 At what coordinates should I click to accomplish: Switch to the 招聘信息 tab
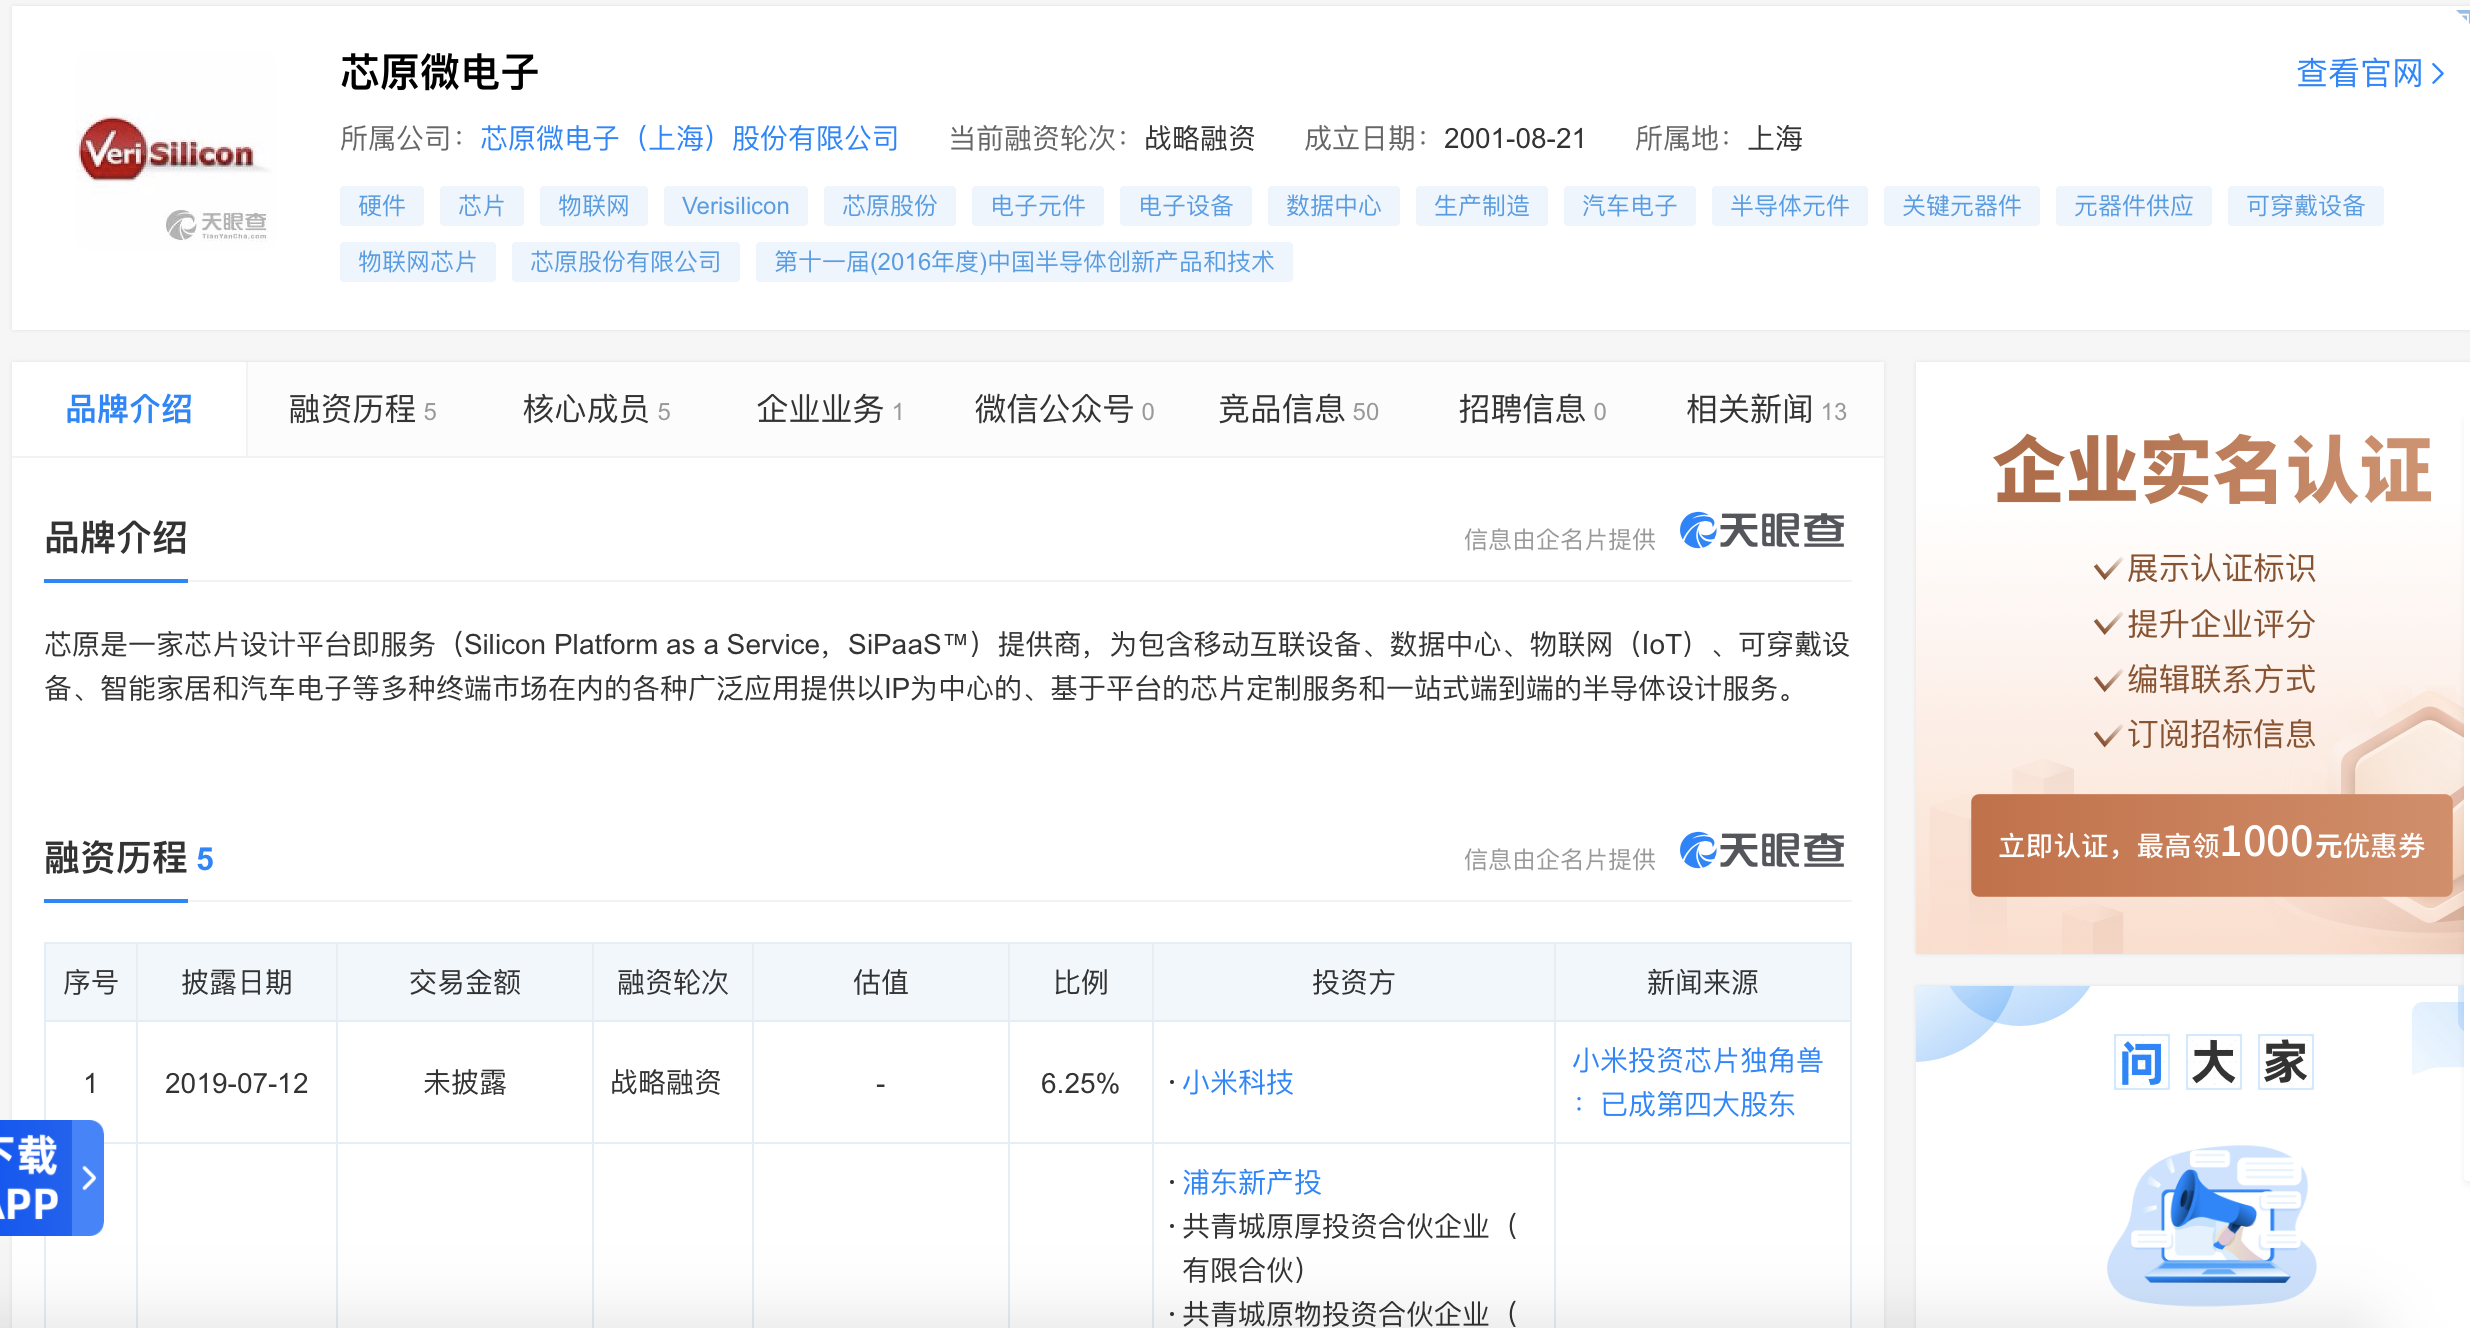[1532, 409]
